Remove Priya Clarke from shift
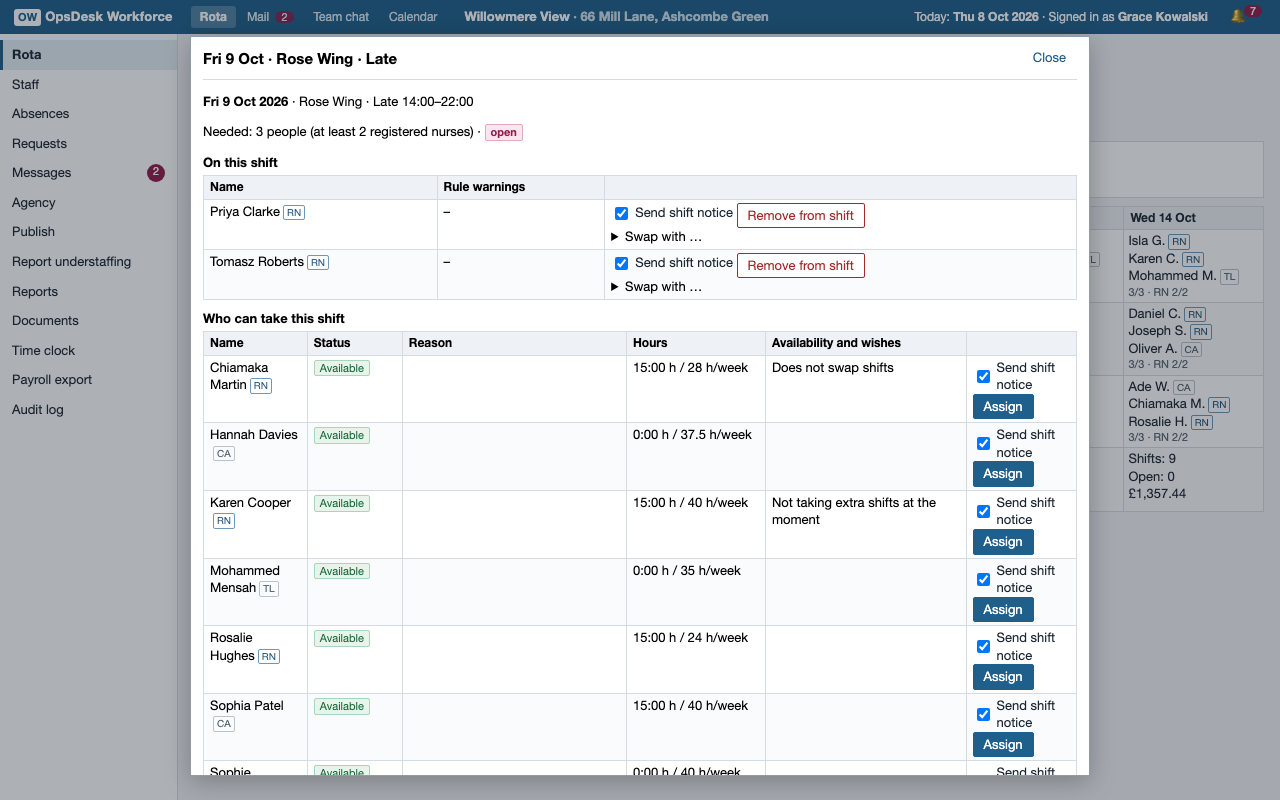 [x=801, y=215]
